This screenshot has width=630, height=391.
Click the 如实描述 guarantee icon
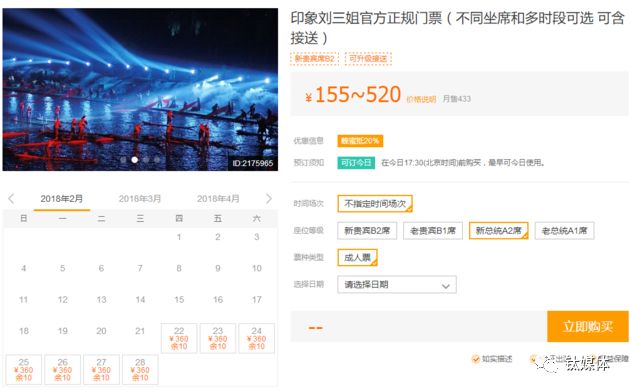[476, 358]
